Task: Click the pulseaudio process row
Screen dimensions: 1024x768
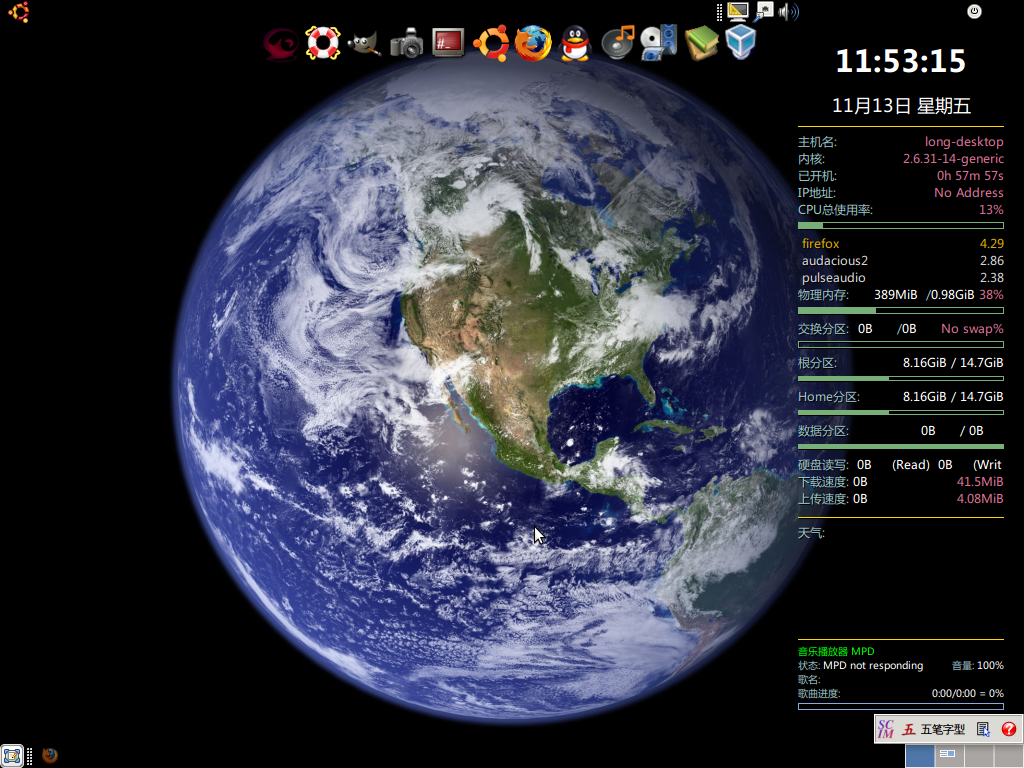Action: point(903,278)
